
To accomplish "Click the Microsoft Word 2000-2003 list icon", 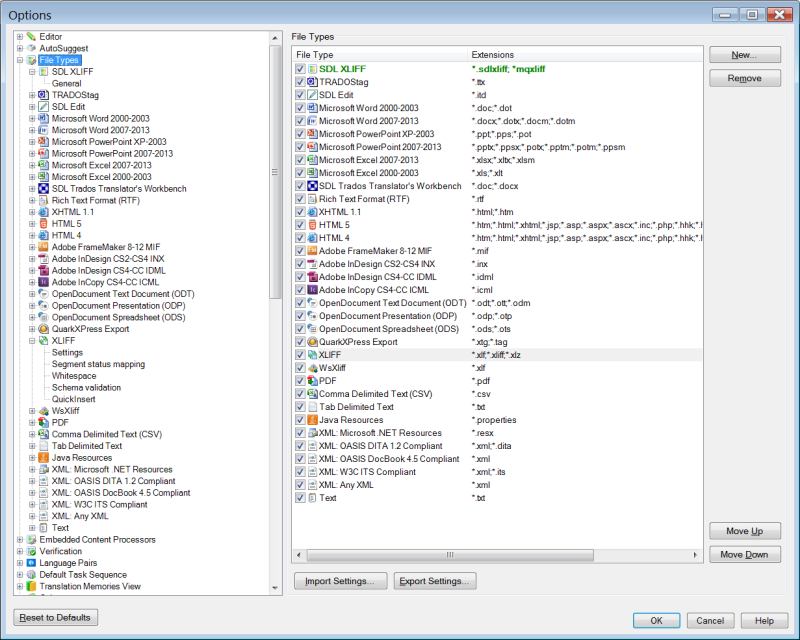I will click(x=313, y=108).
